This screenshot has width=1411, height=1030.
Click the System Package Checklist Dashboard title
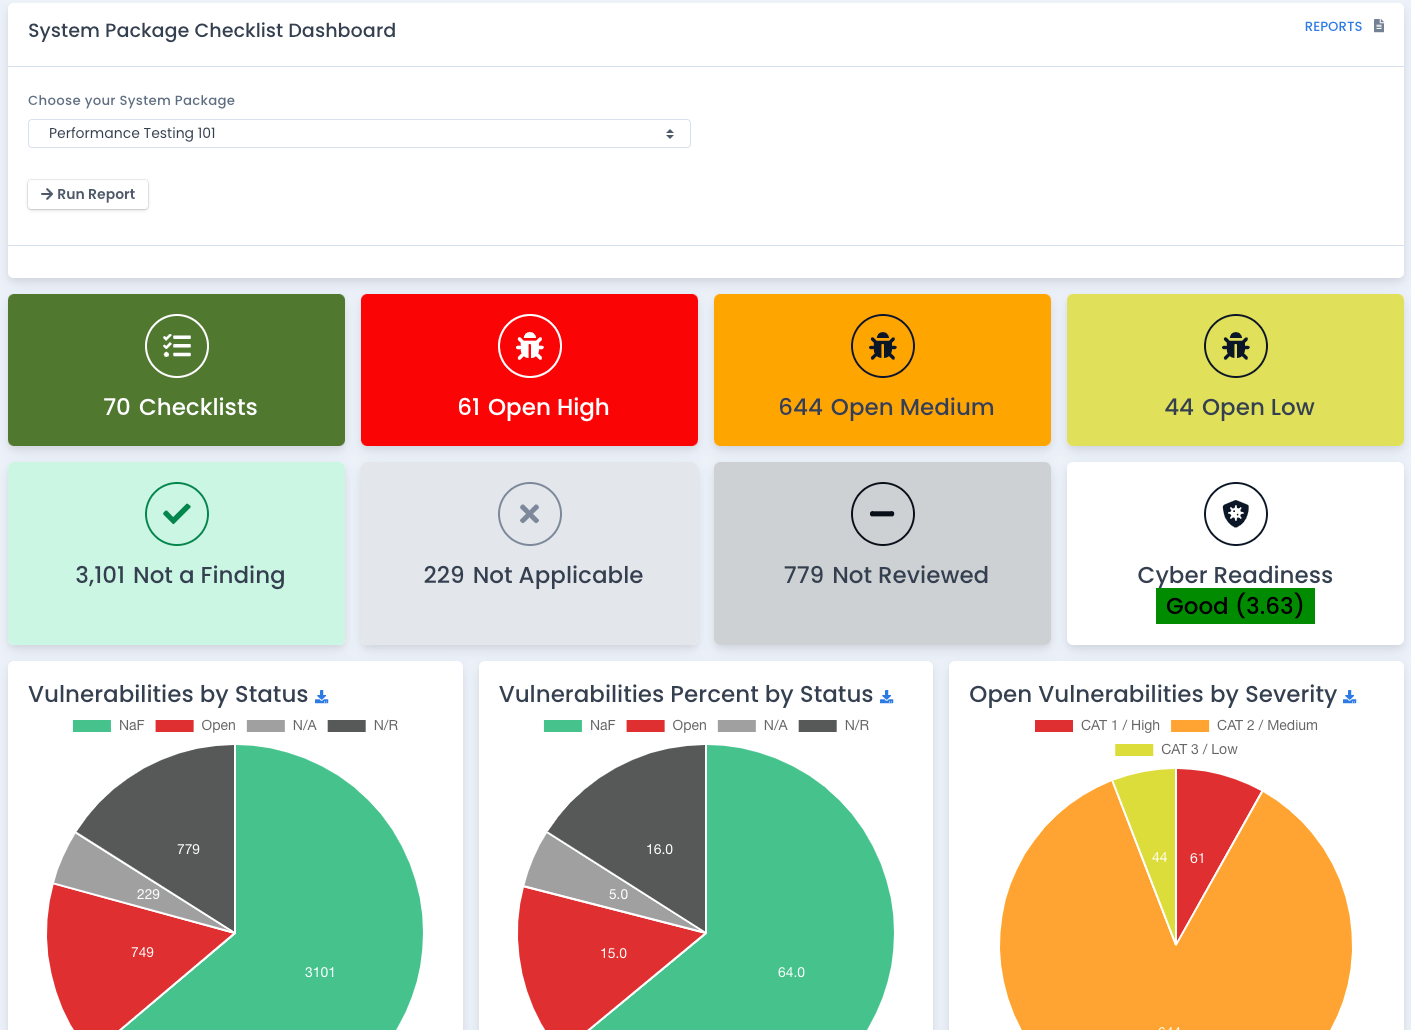point(212,31)
